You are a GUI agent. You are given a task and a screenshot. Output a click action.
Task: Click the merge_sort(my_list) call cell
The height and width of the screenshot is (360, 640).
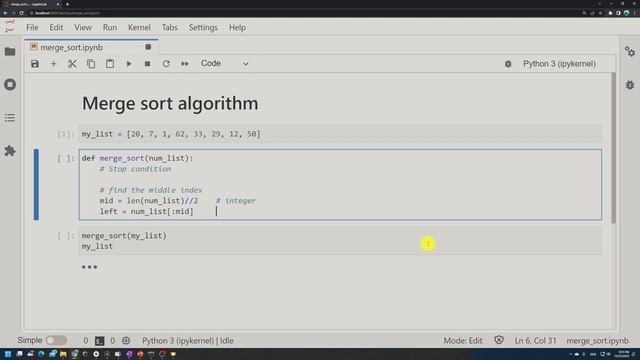pos(340,241)
